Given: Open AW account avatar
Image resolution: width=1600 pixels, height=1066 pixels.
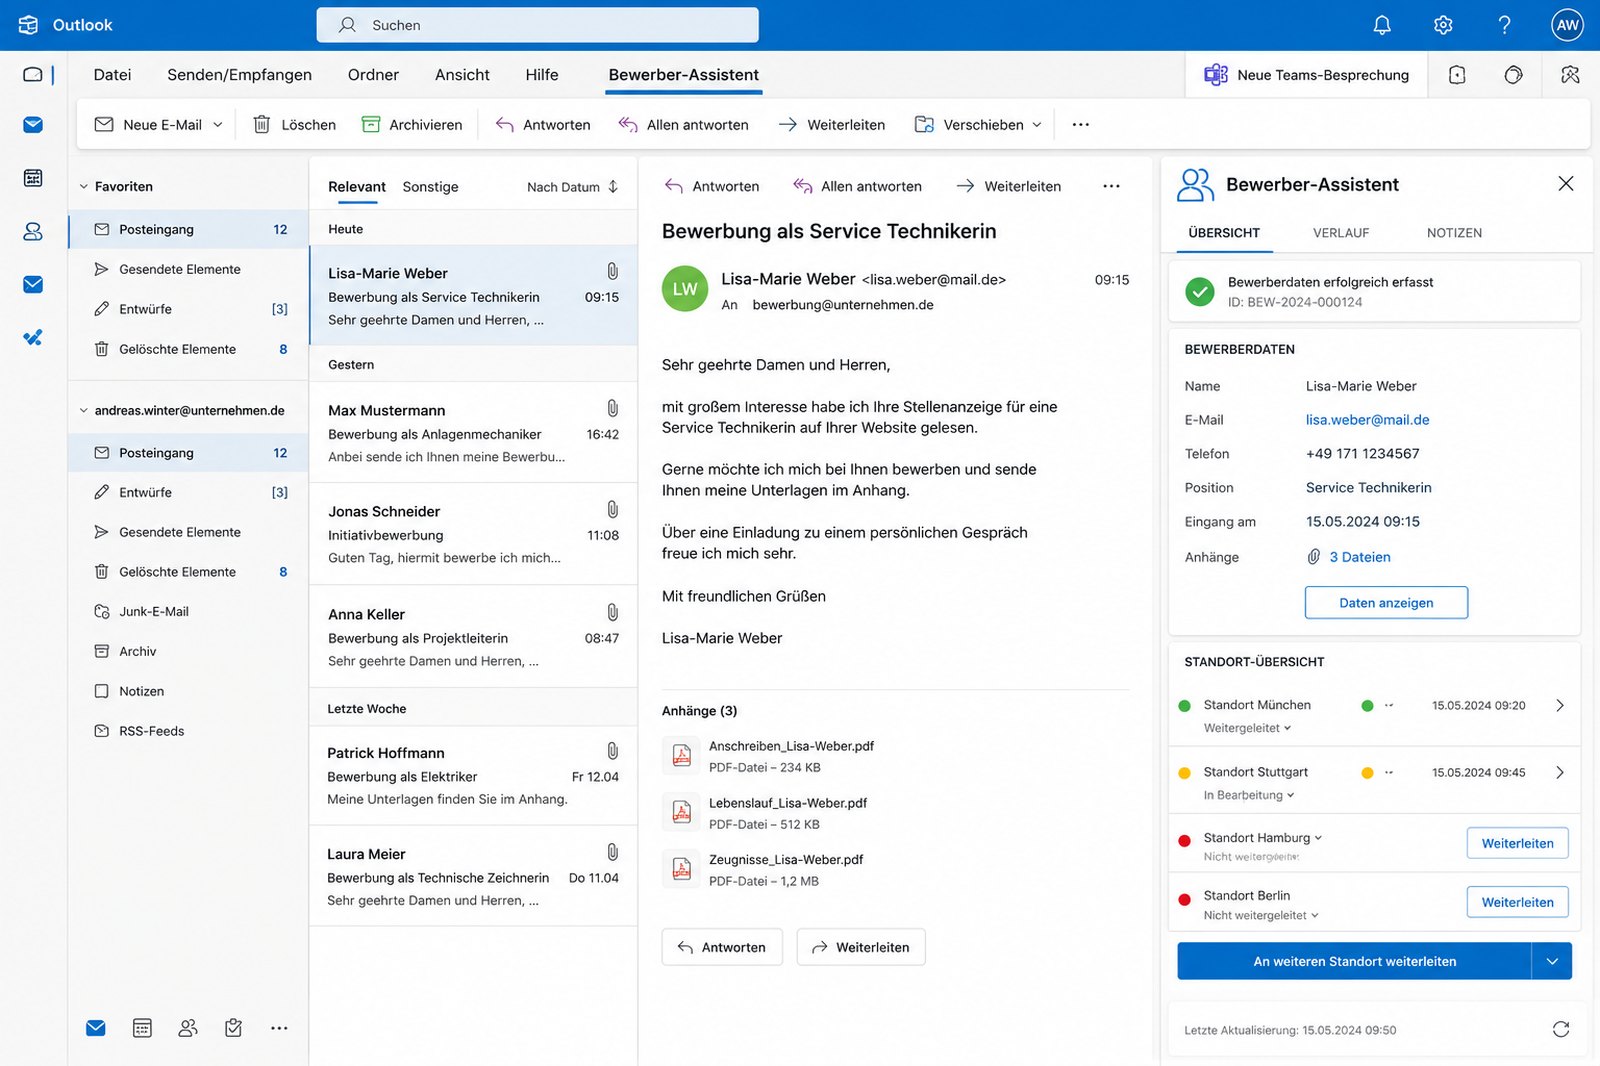Looking at the screenshot, I should coord(1567,25).
